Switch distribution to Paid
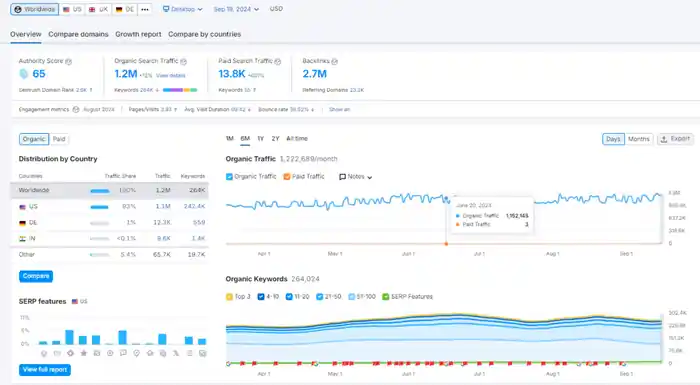 [x=59, y=139]
